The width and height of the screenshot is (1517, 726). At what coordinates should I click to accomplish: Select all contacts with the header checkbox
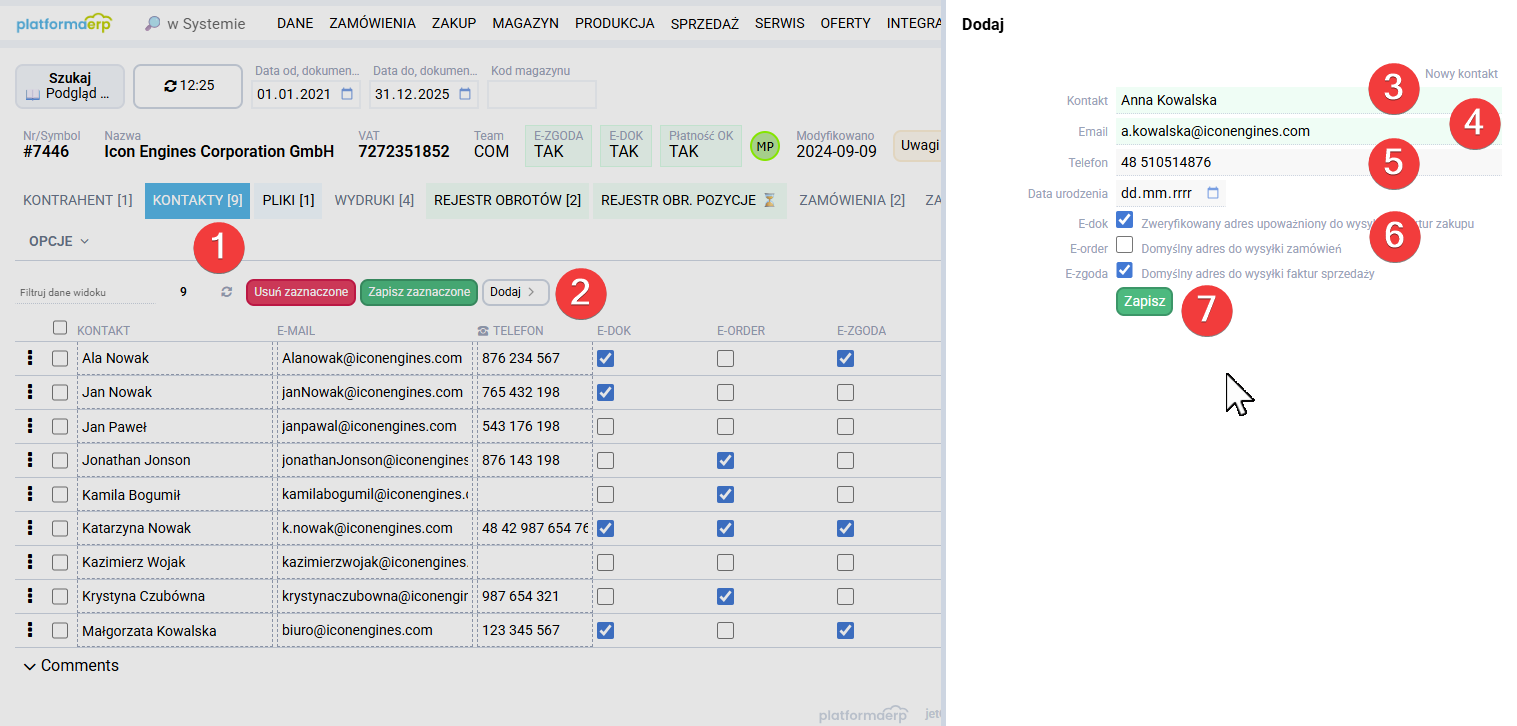tap(60, 327)
